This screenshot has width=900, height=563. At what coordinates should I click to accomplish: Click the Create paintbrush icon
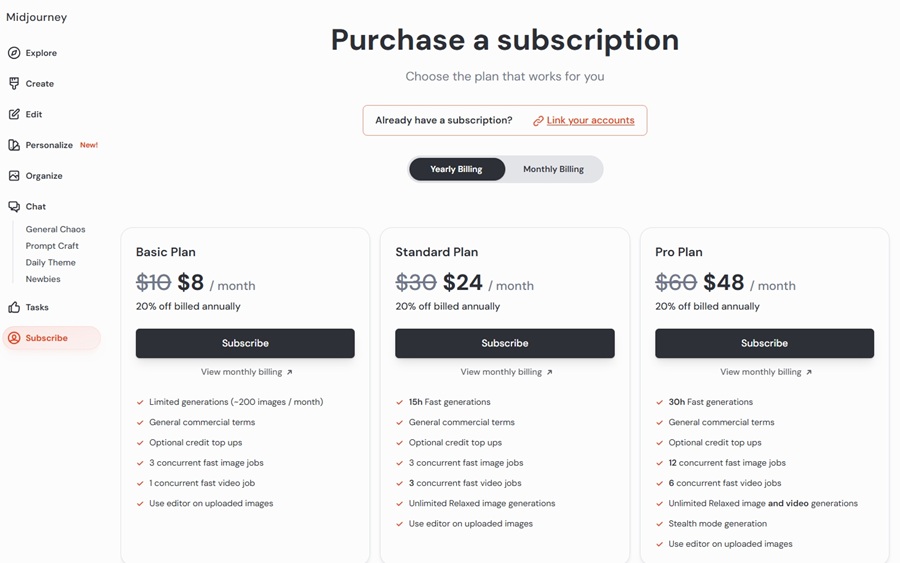pos(14,84)
